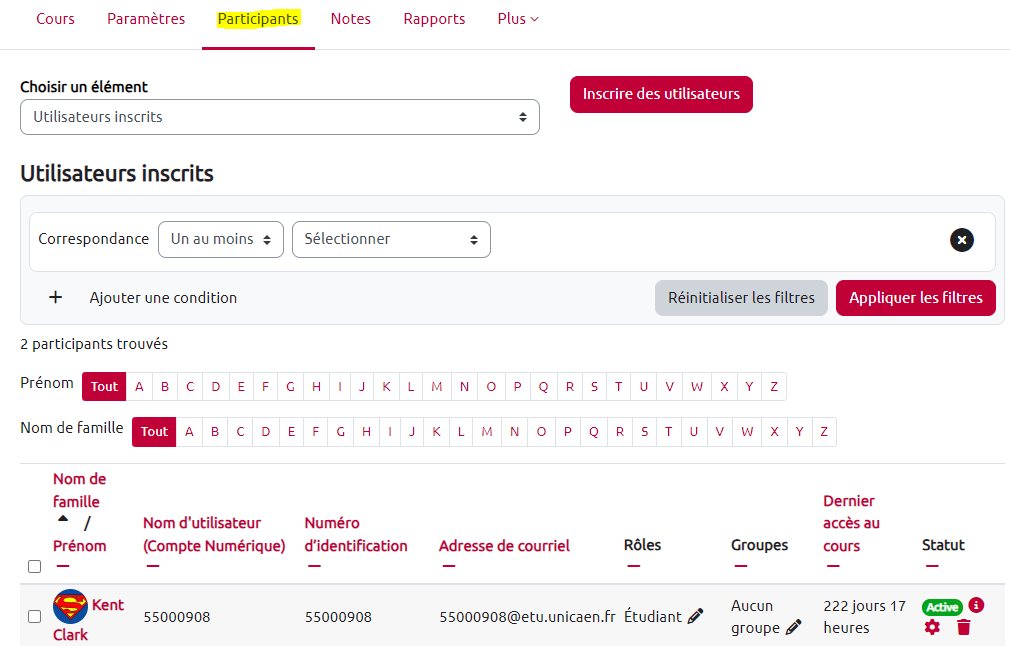
Task: Sort by Dernier accès au cours column
Action: coord(851,523)
